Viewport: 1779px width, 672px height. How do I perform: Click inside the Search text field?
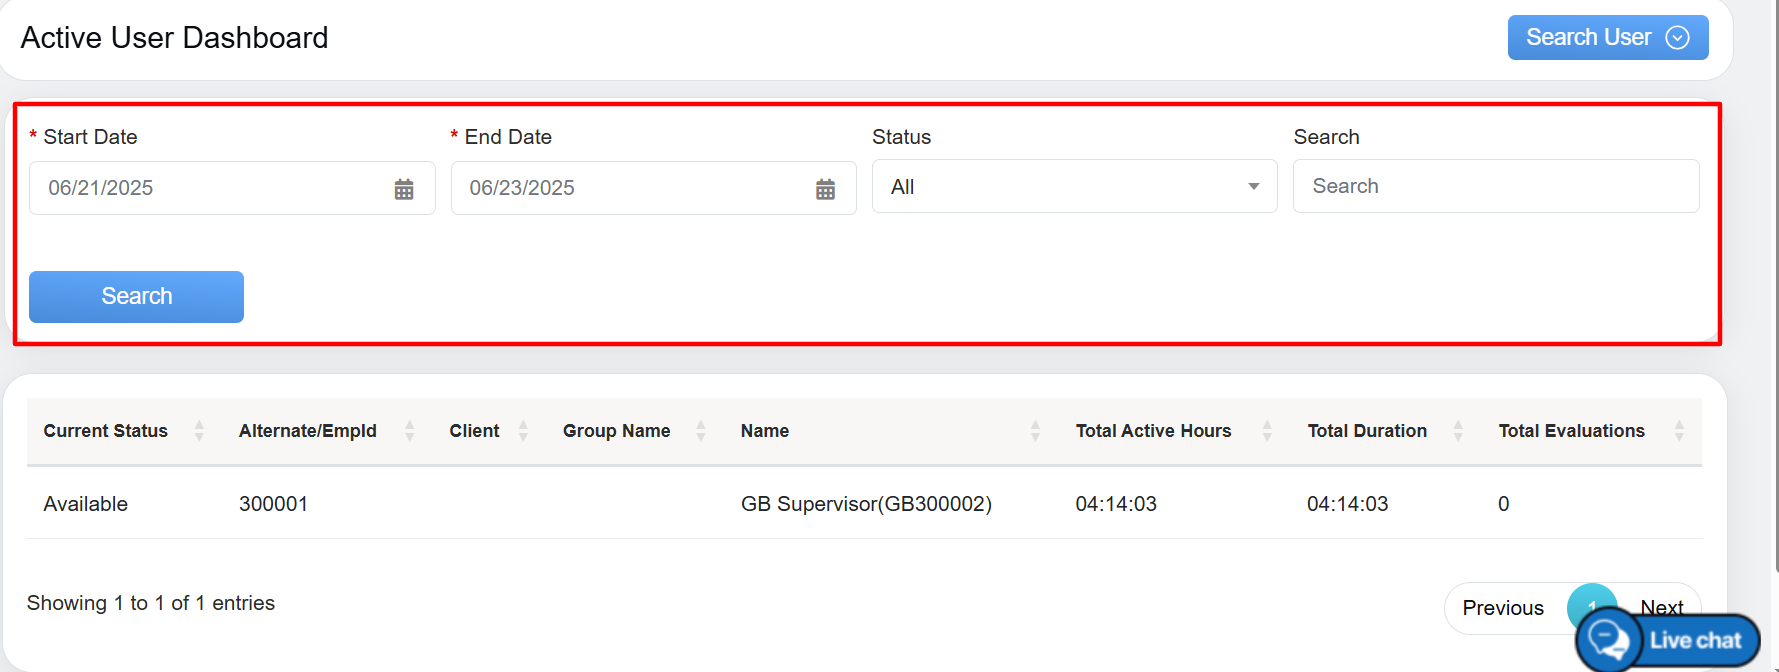[x=1495, y=187]
